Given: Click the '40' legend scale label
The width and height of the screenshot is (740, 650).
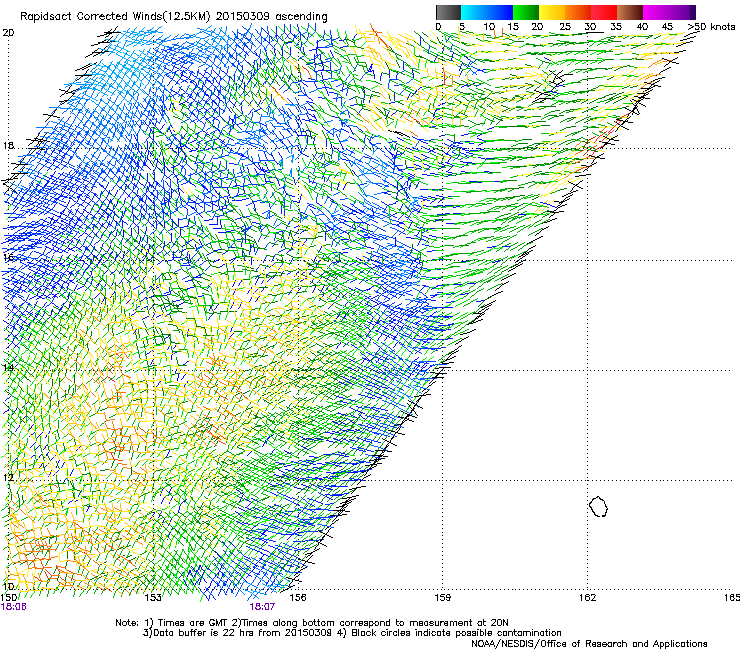Looking at the screenshot, I should [x=642, y=27].
